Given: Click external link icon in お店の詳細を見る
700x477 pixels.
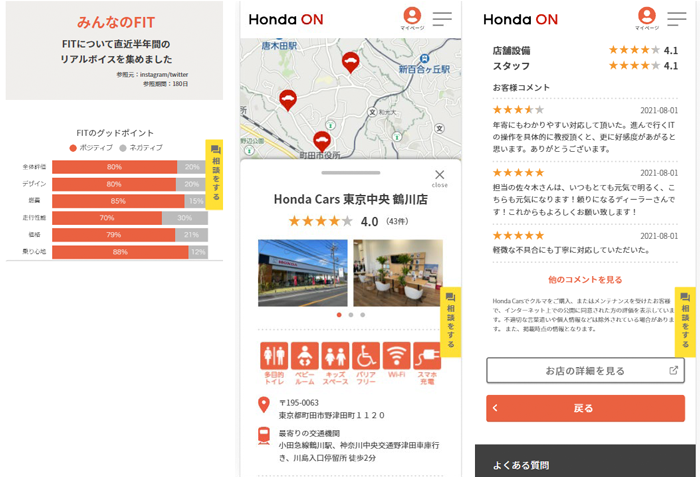Looking at the screenshot, I should [x=673, y=370].
